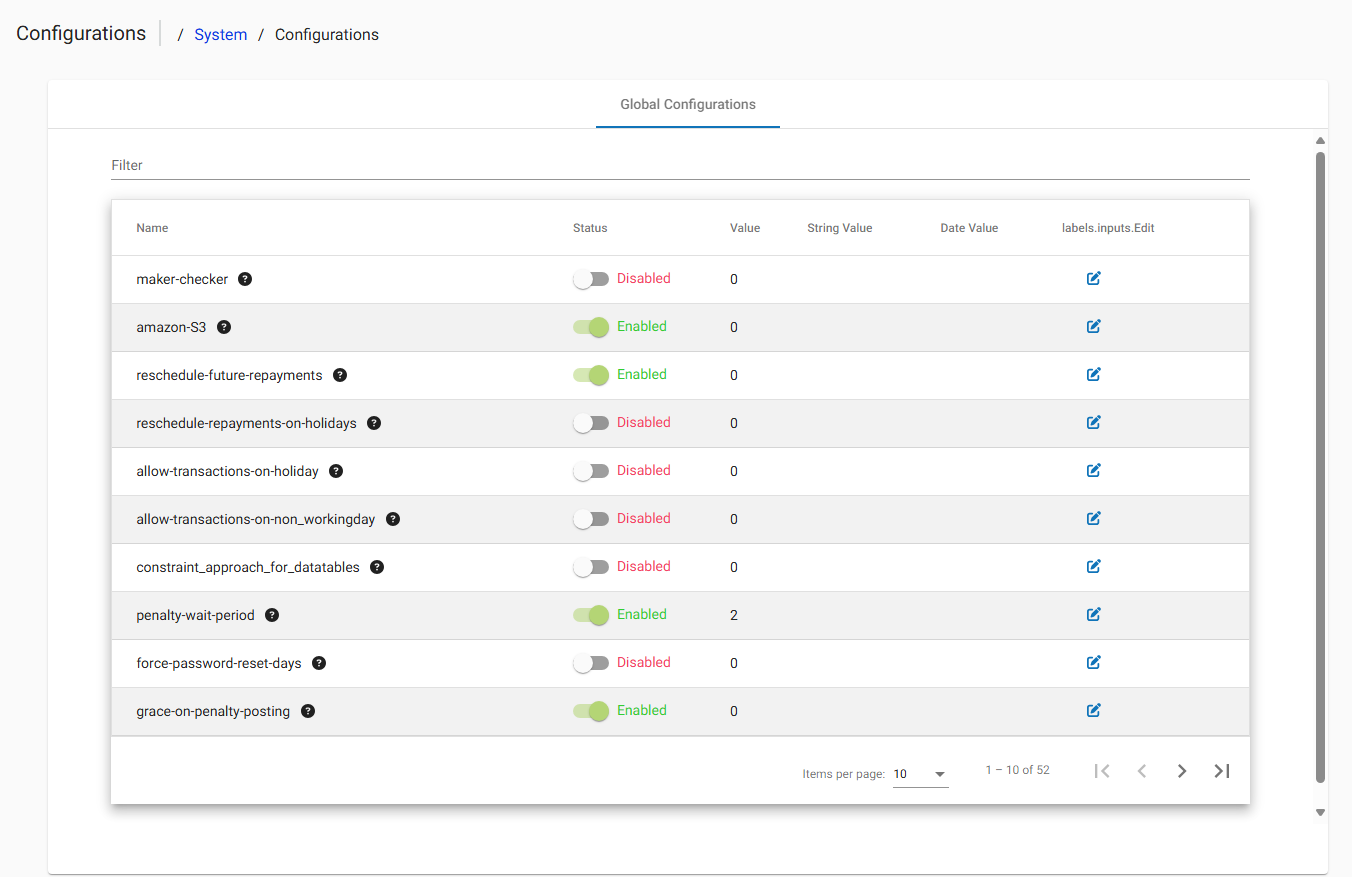Click the System breadcrumb link
This screenshot has width=1352, height=877.
[x=220, y=35]
